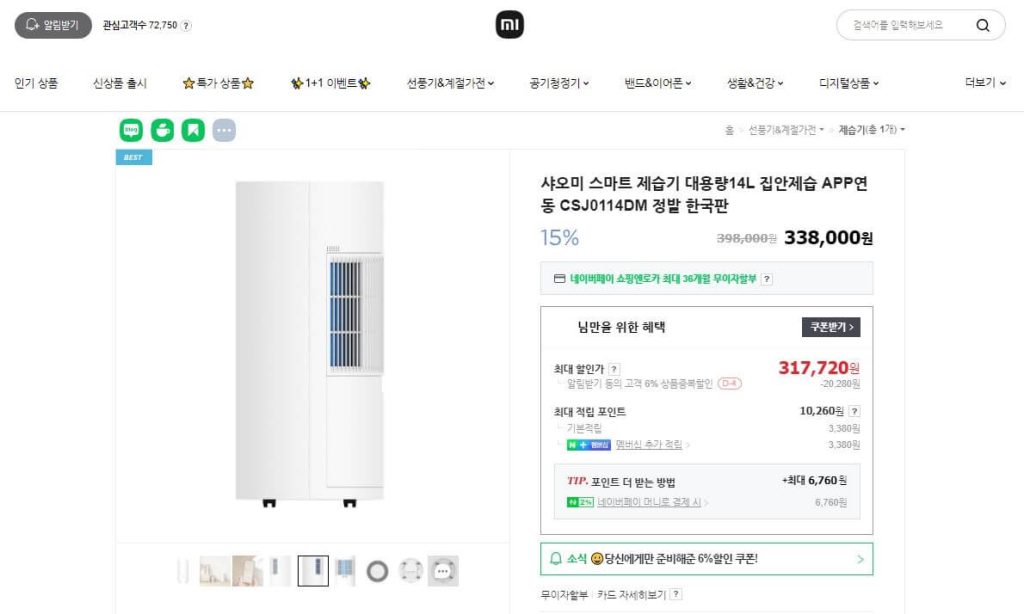
Task: Open the blog via the green Blog icon
Action: point(132,130)
